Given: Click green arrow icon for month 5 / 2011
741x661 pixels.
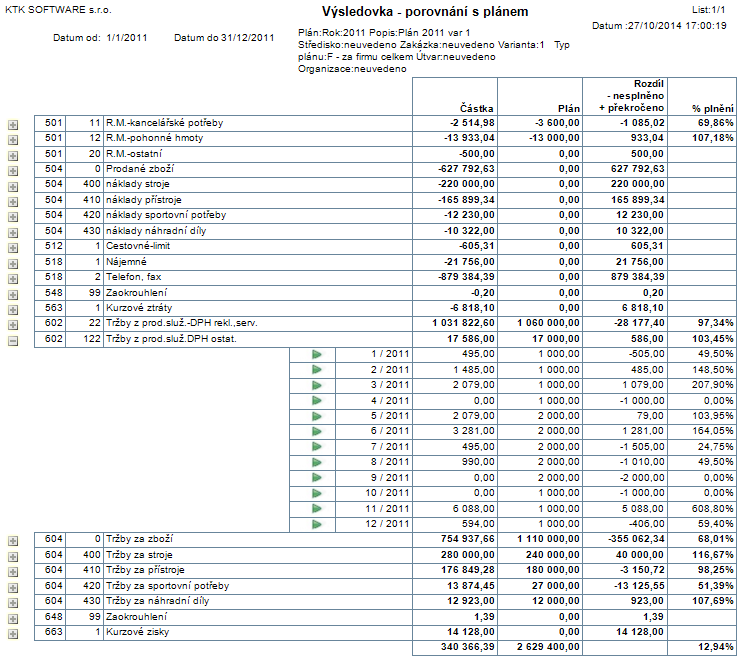Looking at the screenshot, I should (x=317, y=416).
